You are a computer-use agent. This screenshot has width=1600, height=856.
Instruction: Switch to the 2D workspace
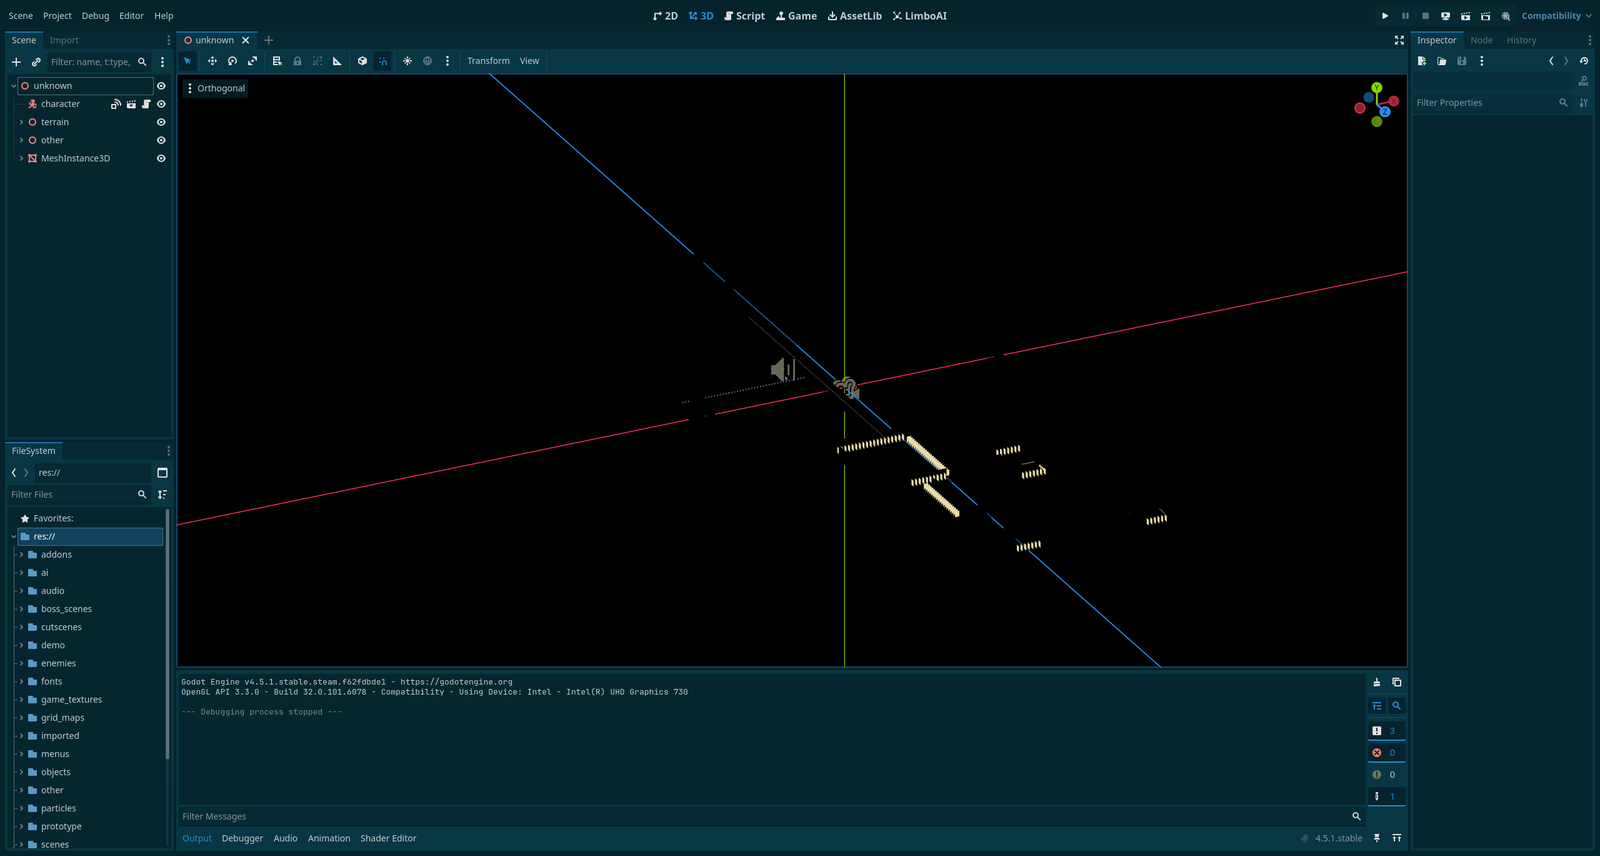[665, 16]
